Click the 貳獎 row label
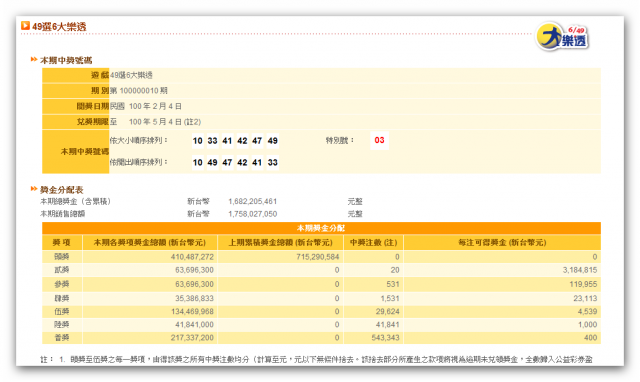Viewport: 640px width, 382px height. coord(62,270)
